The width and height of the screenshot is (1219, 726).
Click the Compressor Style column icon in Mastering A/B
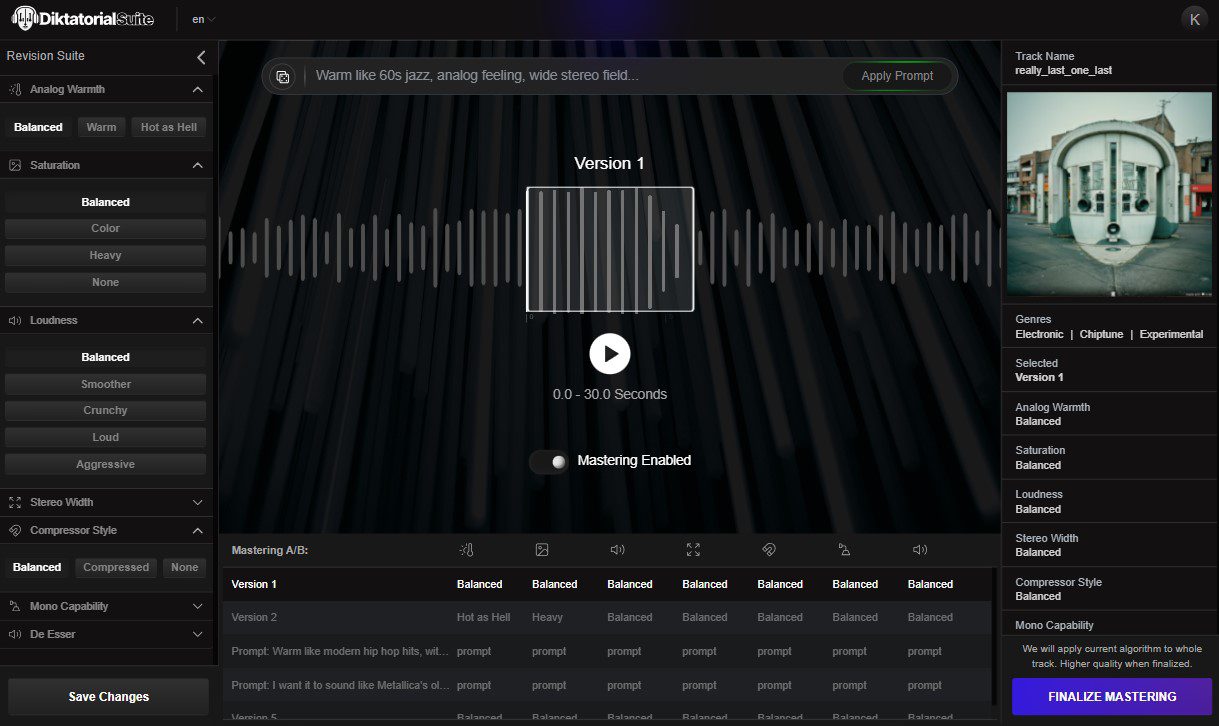(769, 550)
